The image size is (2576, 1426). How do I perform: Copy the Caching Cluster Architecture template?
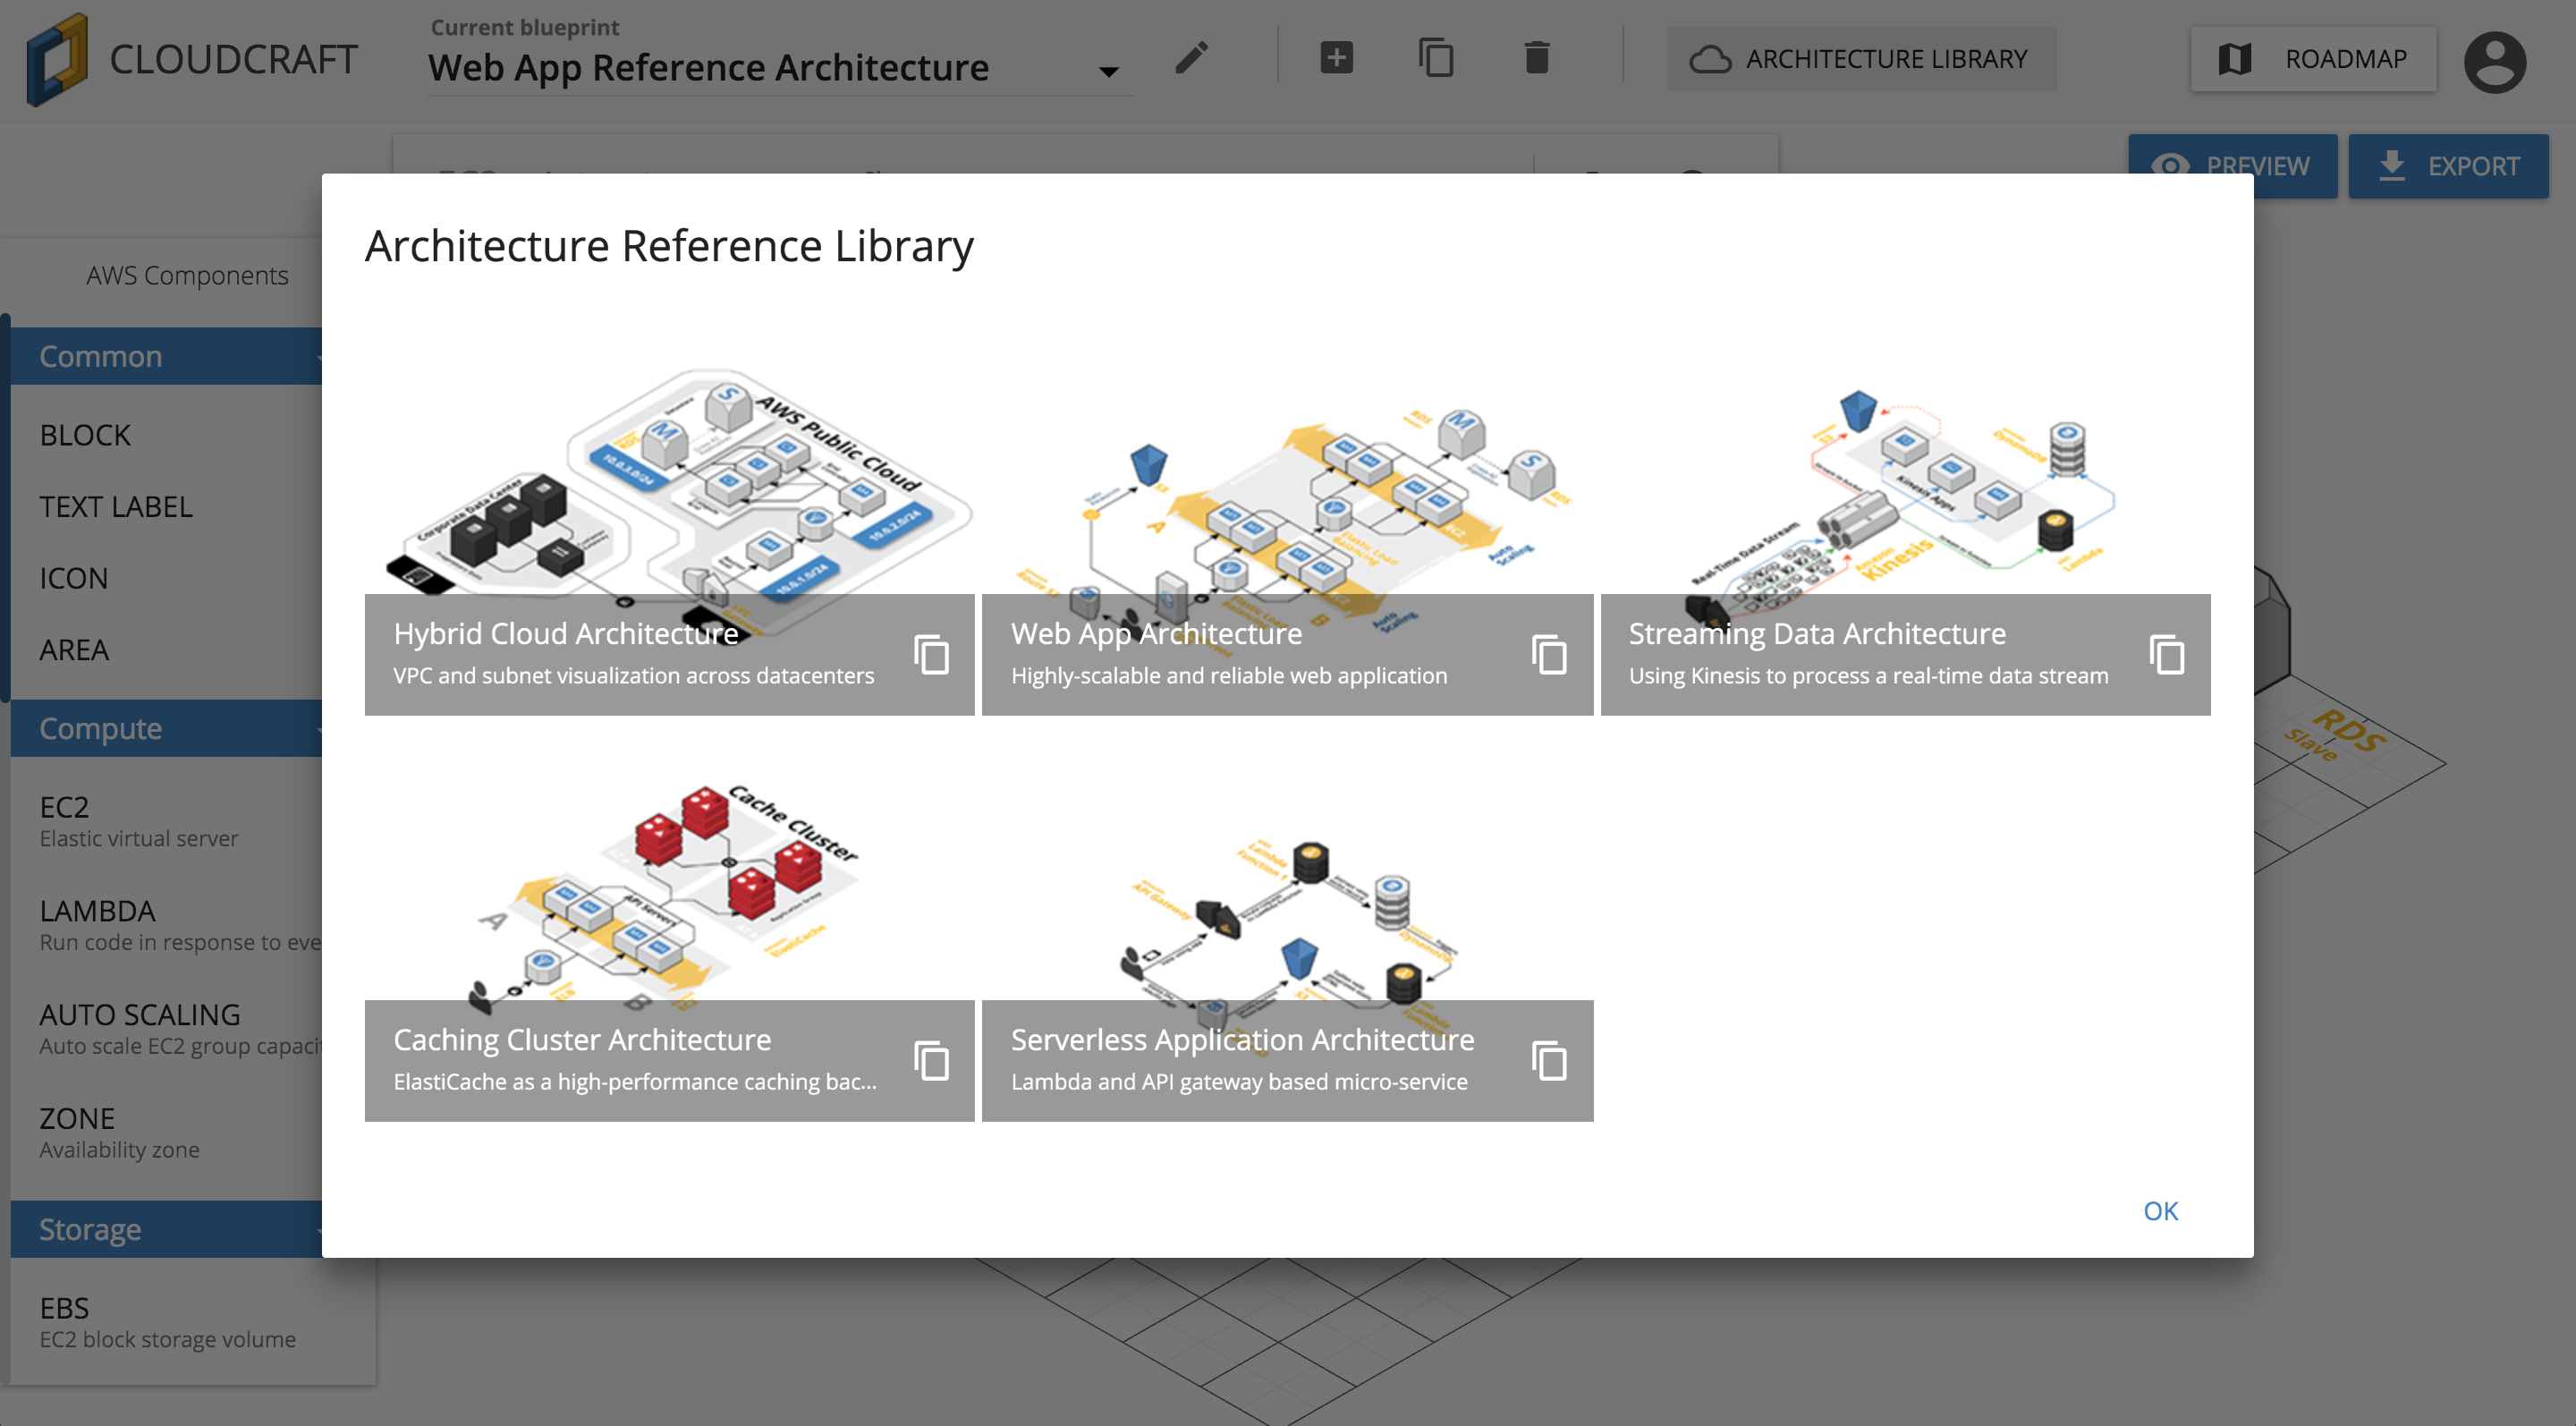[931, 1061]
